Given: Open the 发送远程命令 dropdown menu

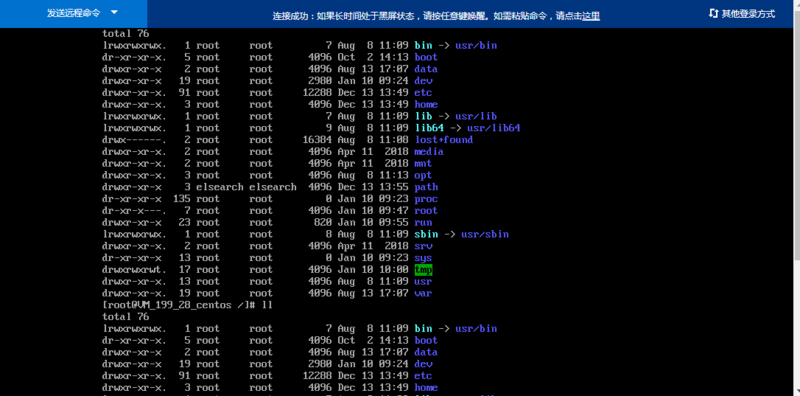Looking at the screenshot, I should pos(73,13).
